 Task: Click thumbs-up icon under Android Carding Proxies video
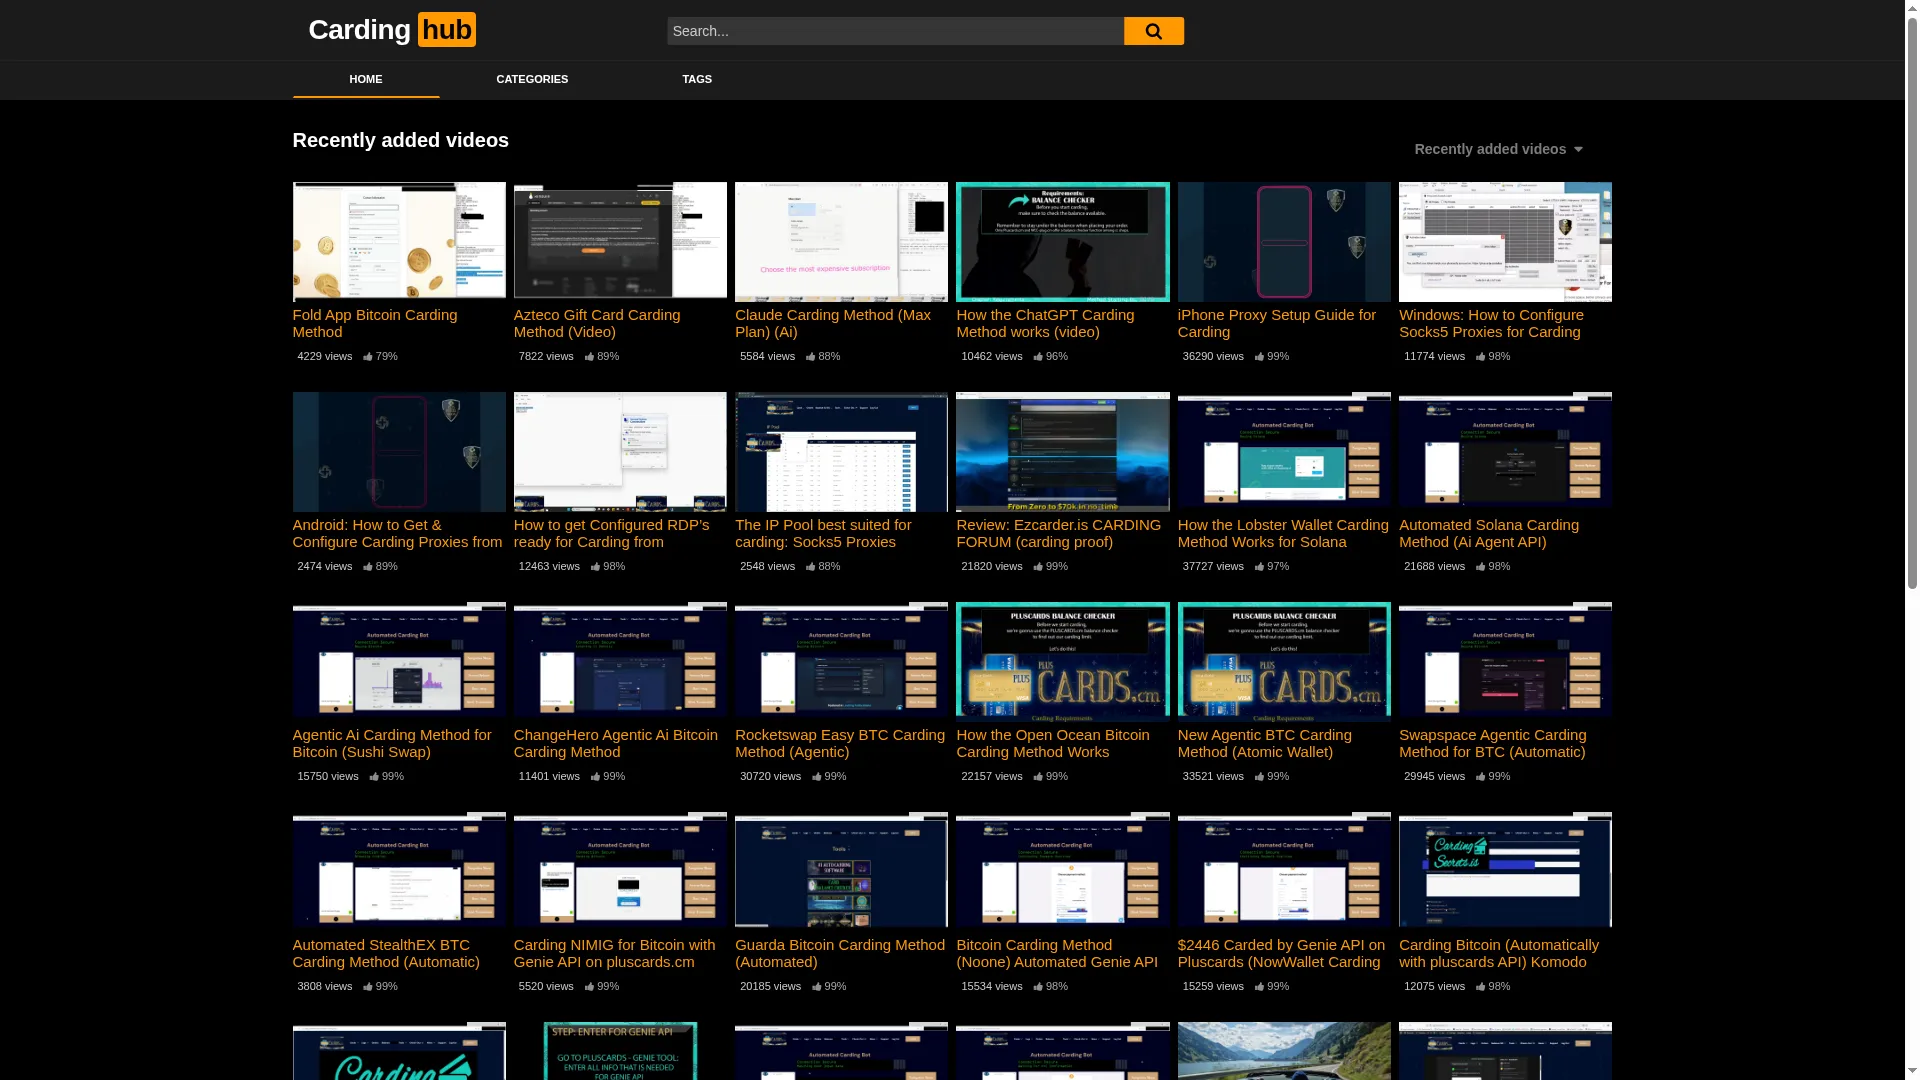(368, 566)
